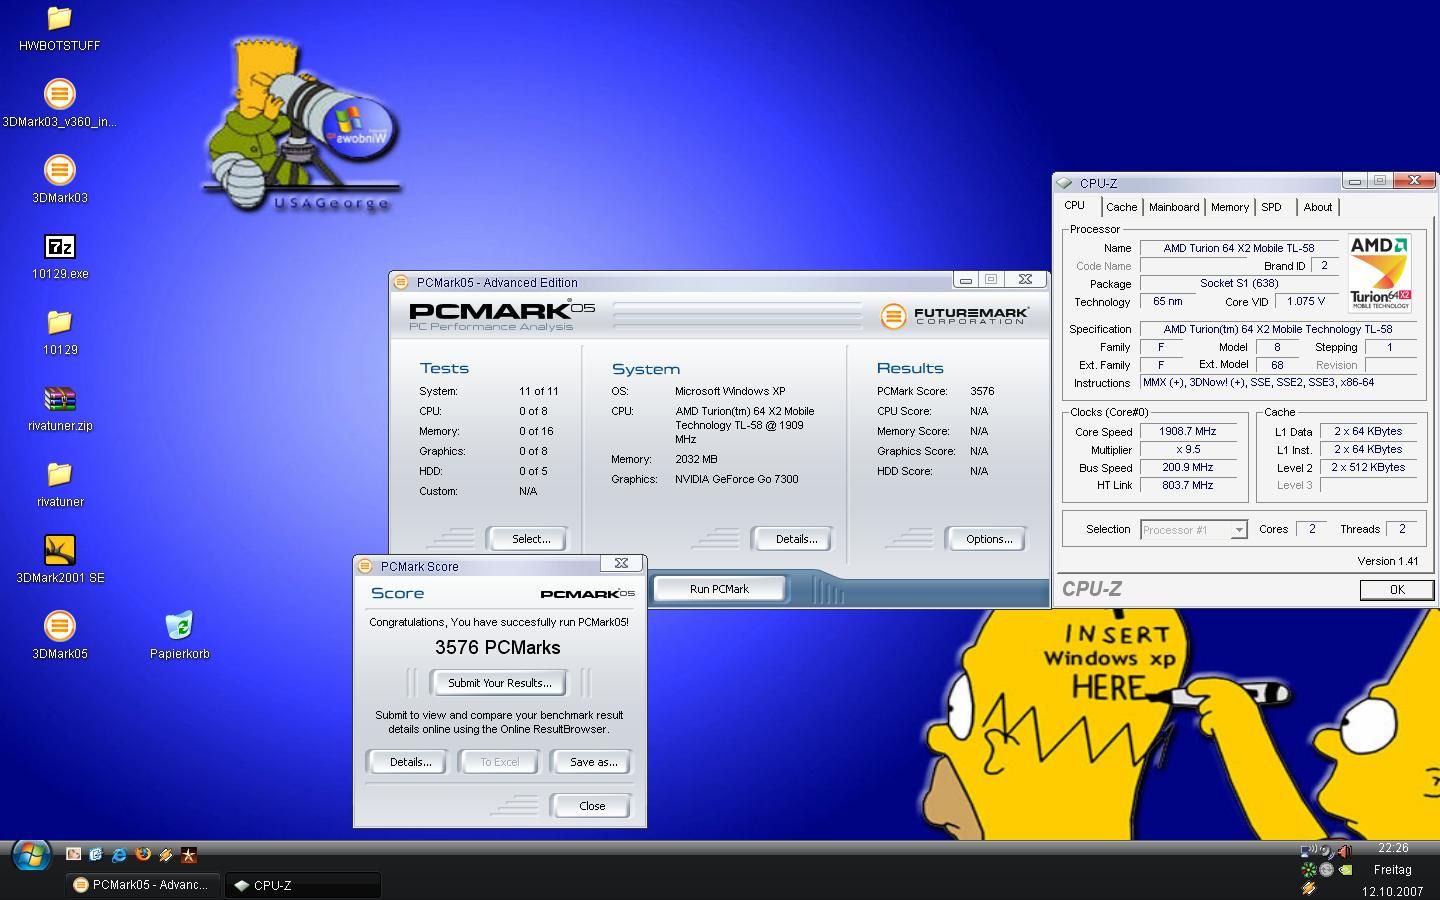Click the Multiplier value x 9.5
1440x900 pixels.
[1187, 450]
